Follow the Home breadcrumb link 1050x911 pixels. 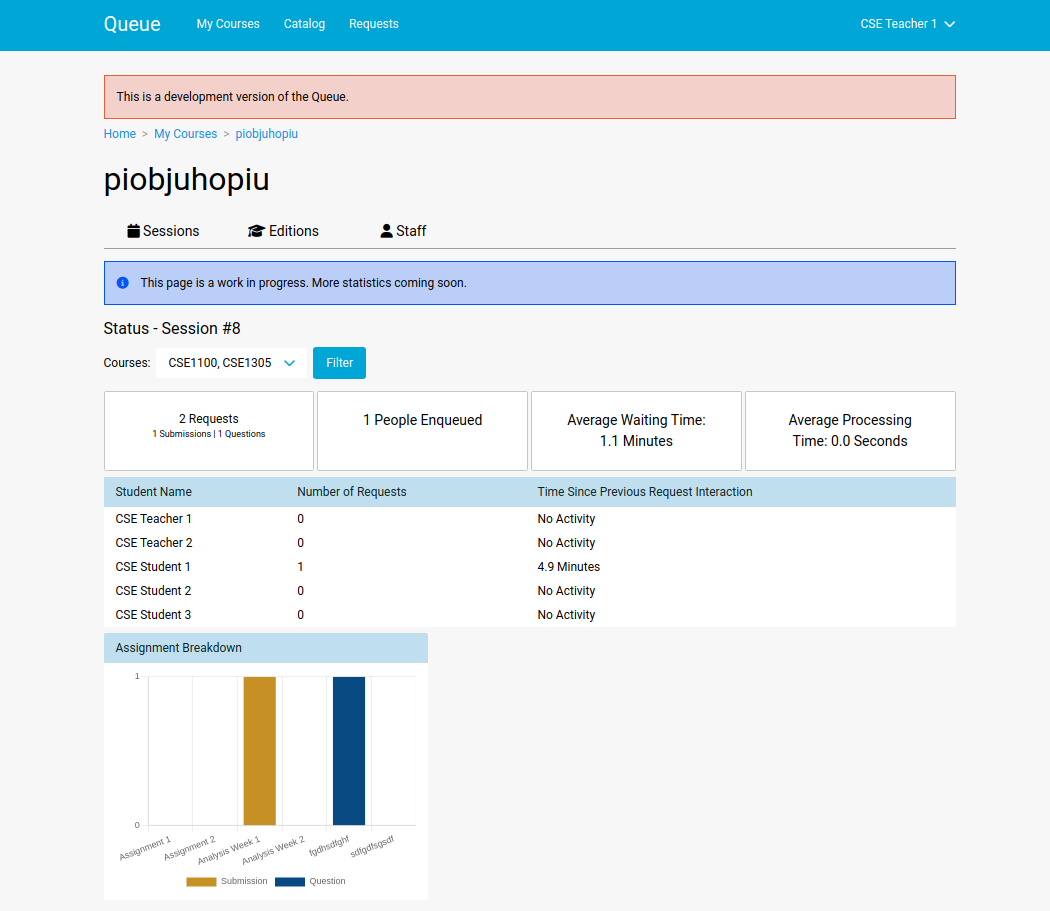[120, 134]
